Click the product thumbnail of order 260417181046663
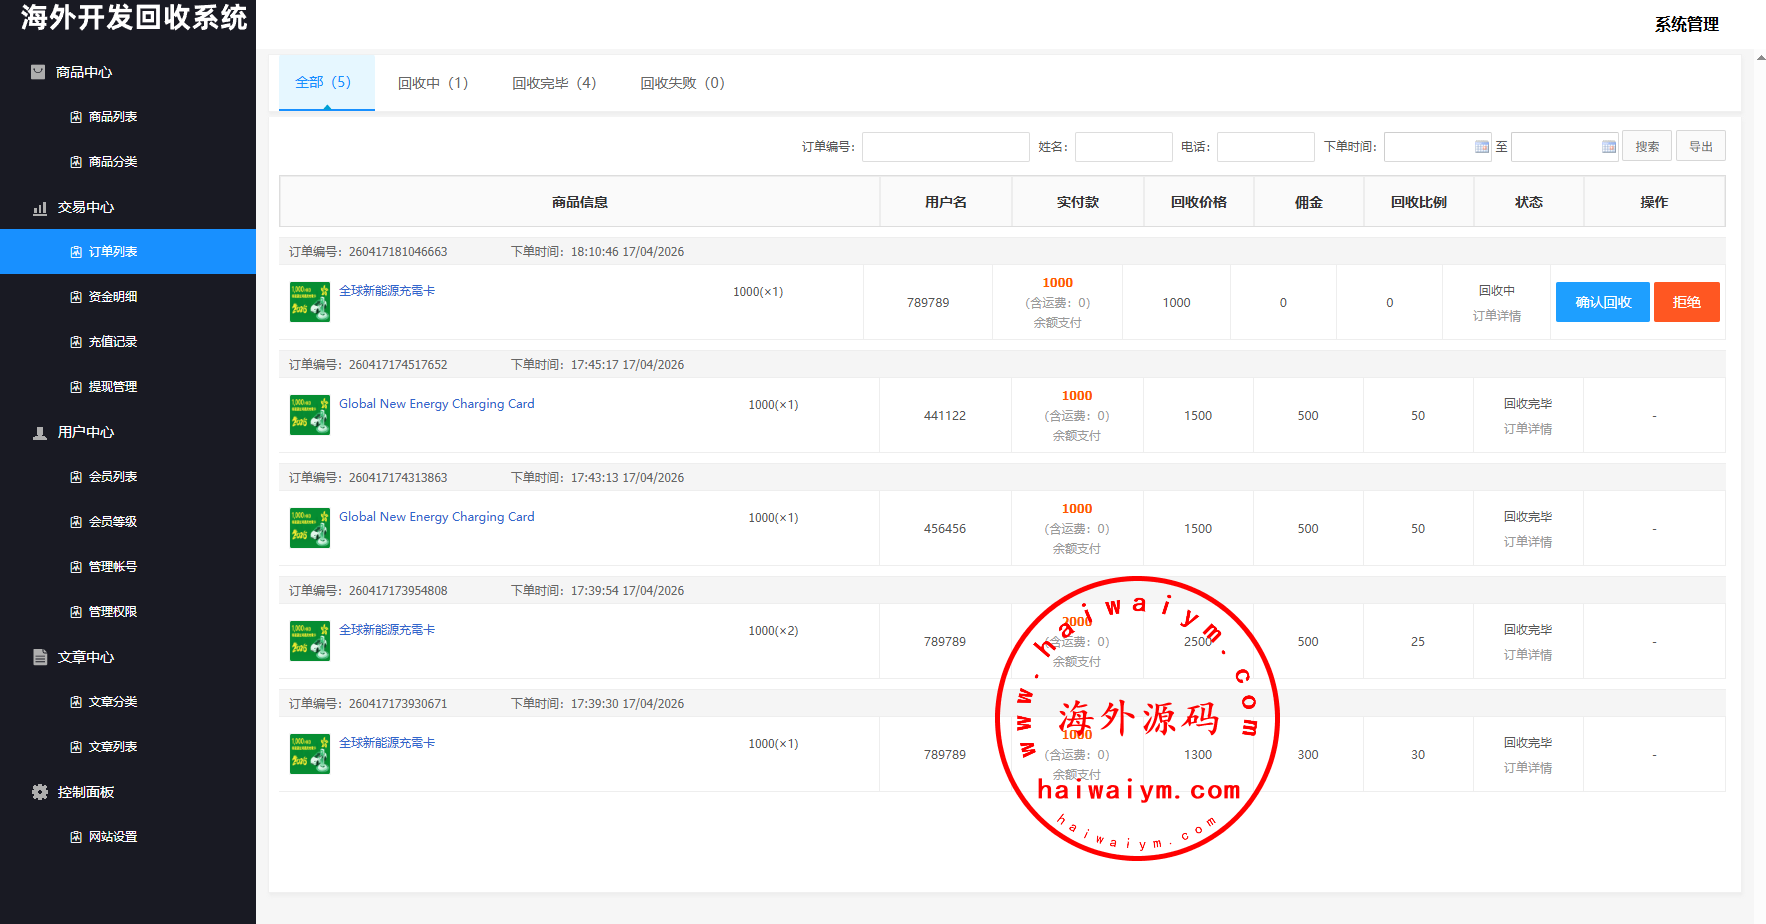Screen dimensions: 1766x924 (x=309, y=302)
